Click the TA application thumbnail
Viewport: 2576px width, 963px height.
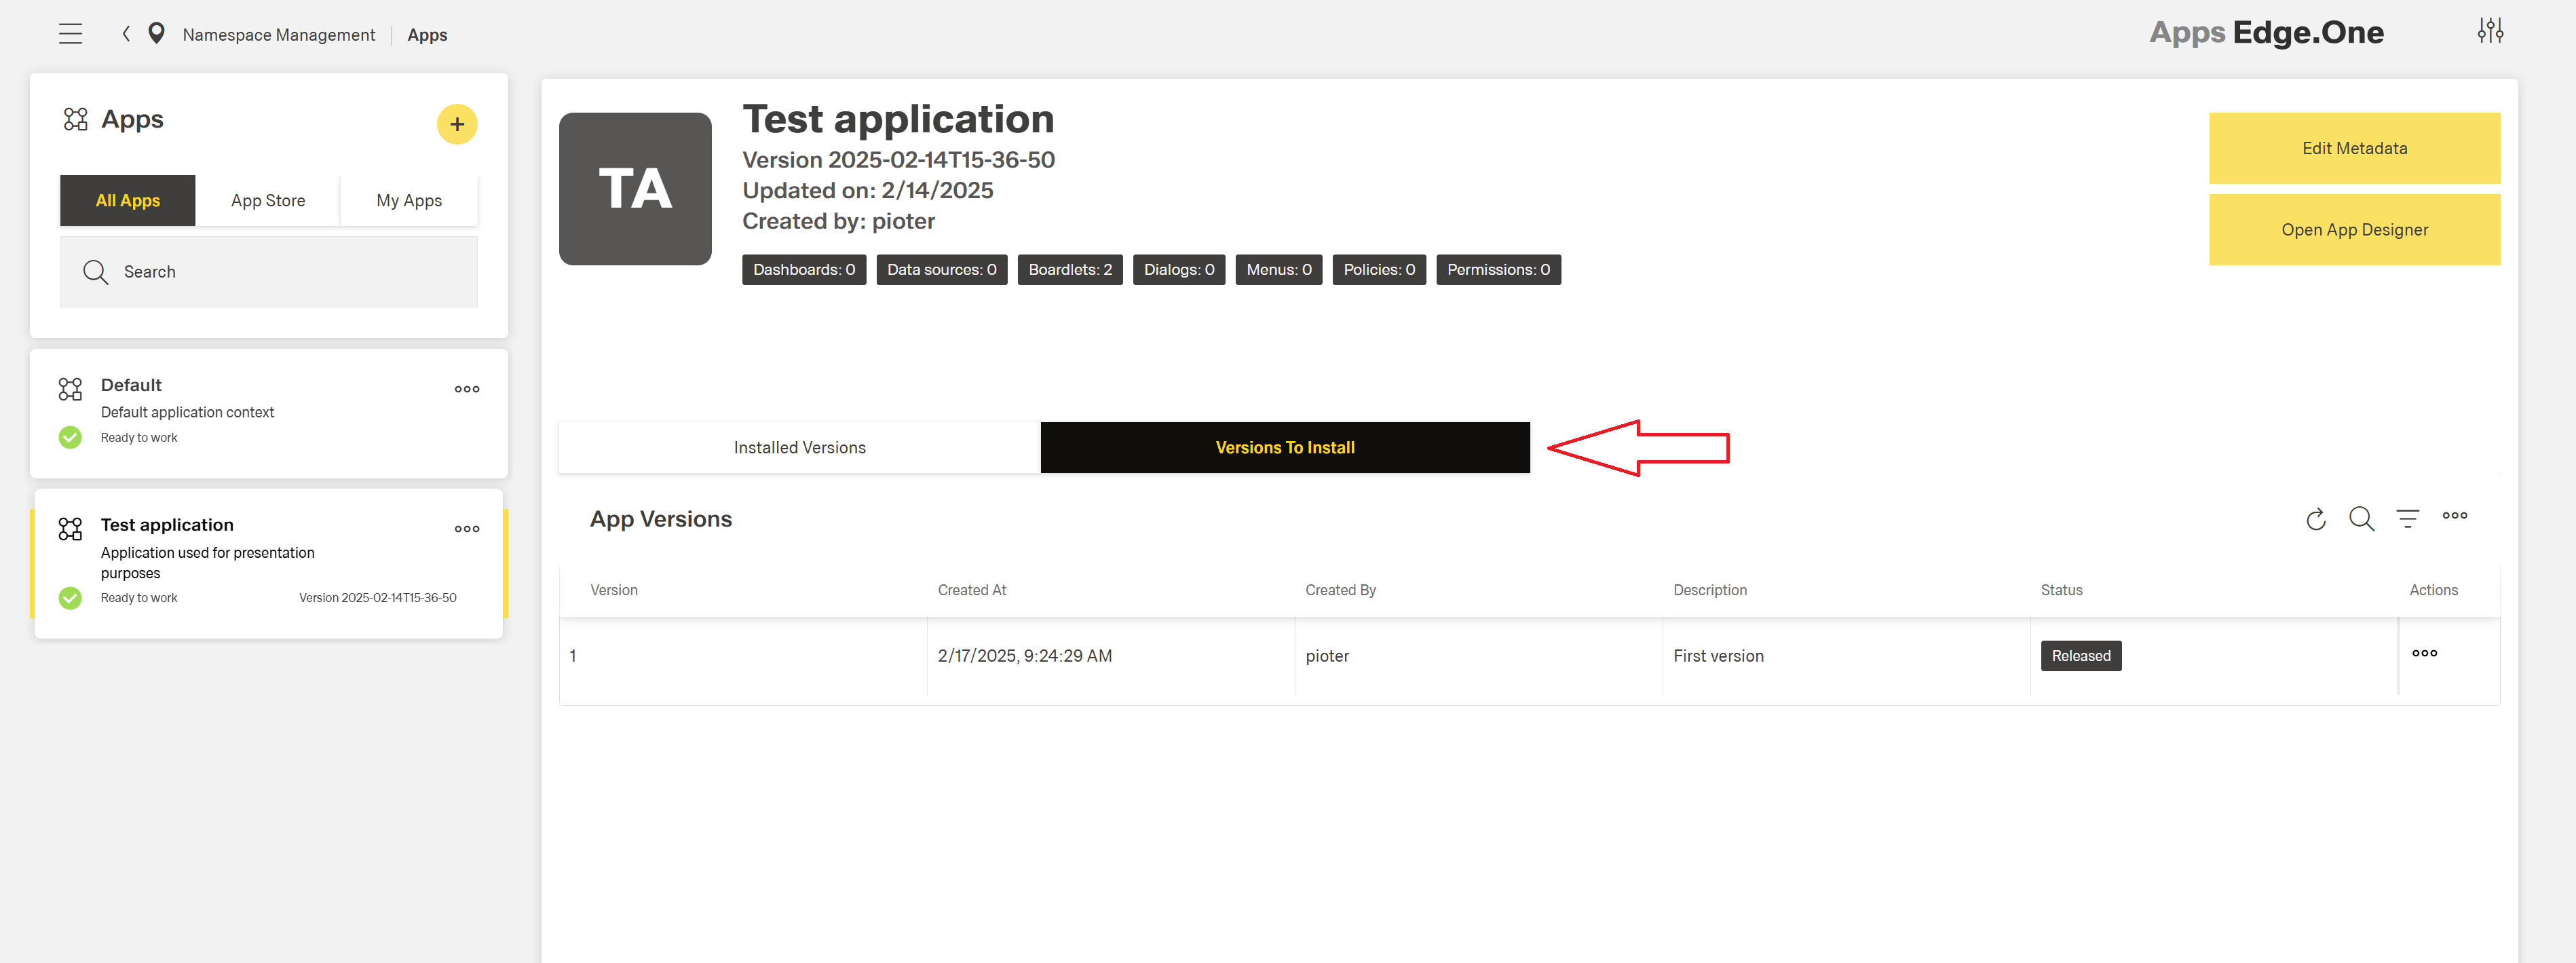pos(635,189)
